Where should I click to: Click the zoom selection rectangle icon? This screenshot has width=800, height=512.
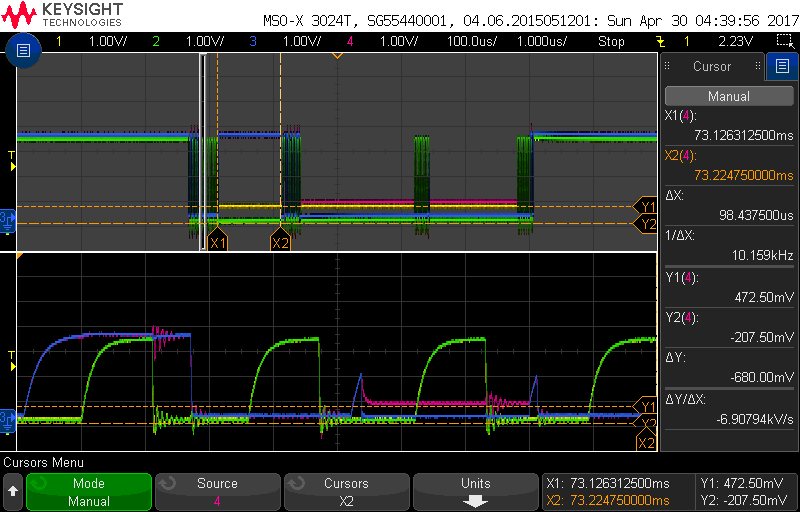click(783, 41)
